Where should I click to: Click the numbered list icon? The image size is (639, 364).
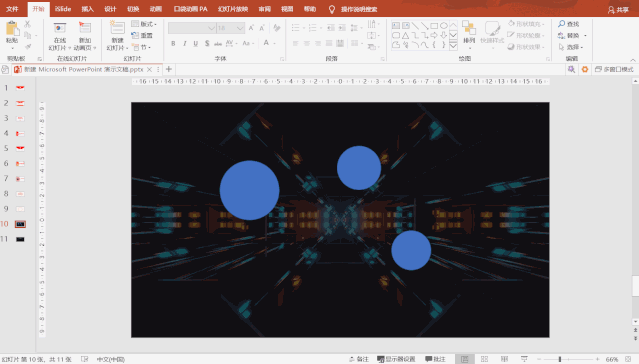(x=313, y=28)
